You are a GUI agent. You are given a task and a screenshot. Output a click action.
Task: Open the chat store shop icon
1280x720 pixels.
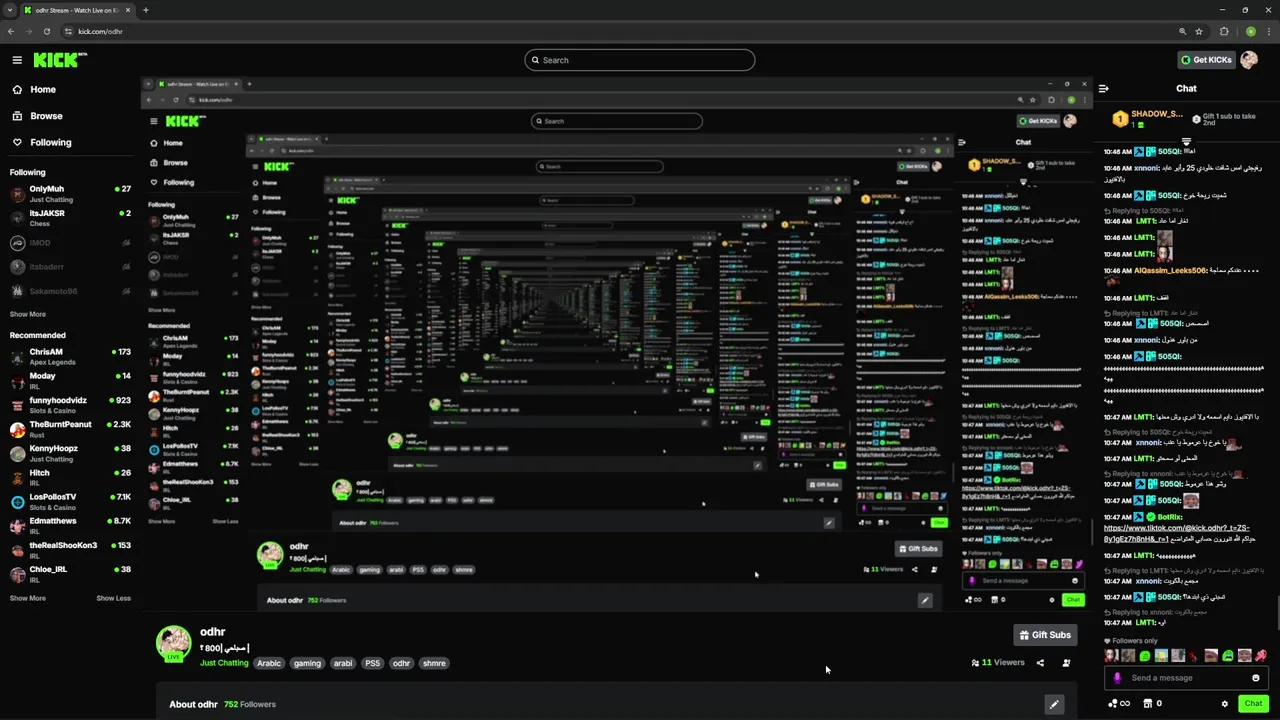[1147, 704]
